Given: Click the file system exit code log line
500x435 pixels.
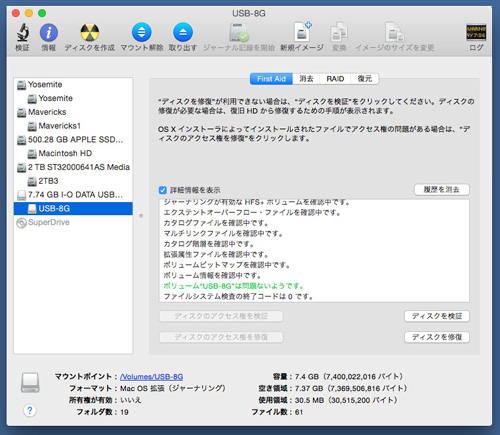Looking at the screenshot, I should coord(238,296).
